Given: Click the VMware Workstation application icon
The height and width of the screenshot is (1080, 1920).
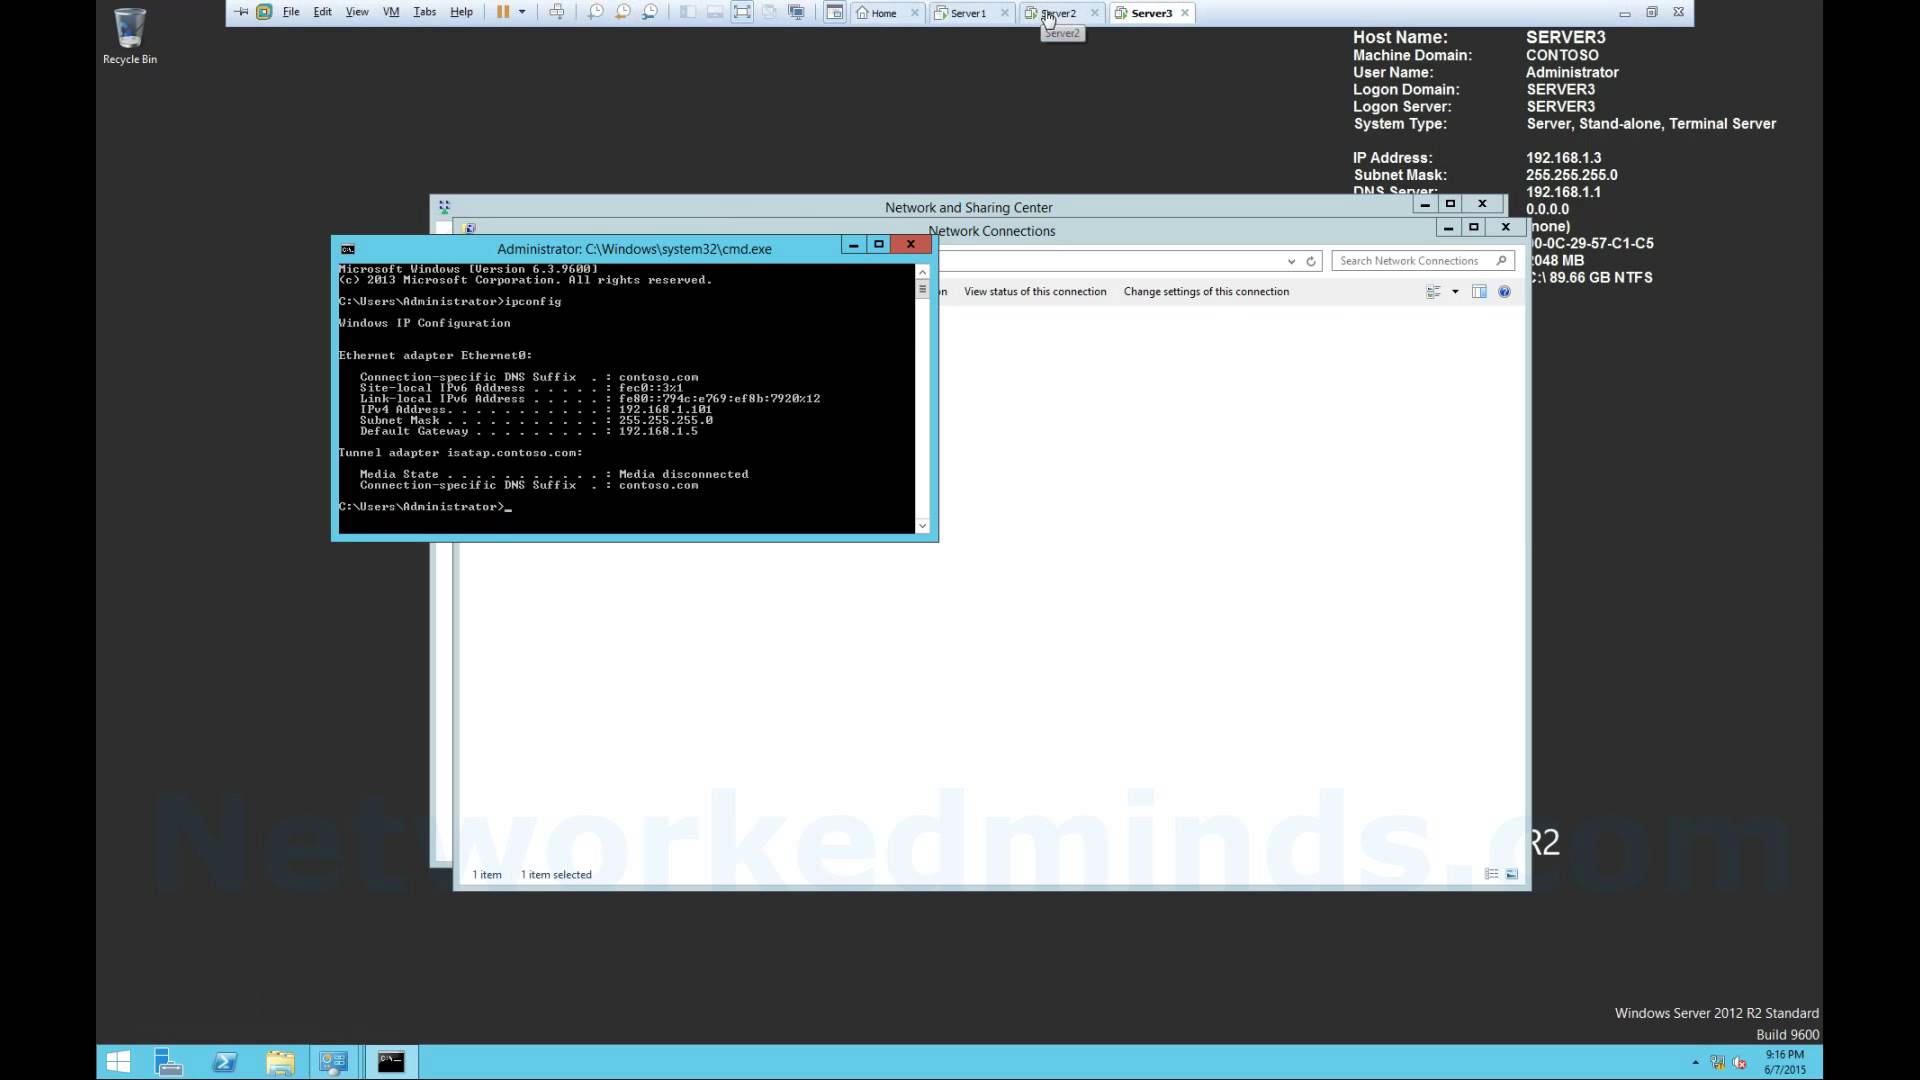Looking at the screenshot, I should point(264,12).
